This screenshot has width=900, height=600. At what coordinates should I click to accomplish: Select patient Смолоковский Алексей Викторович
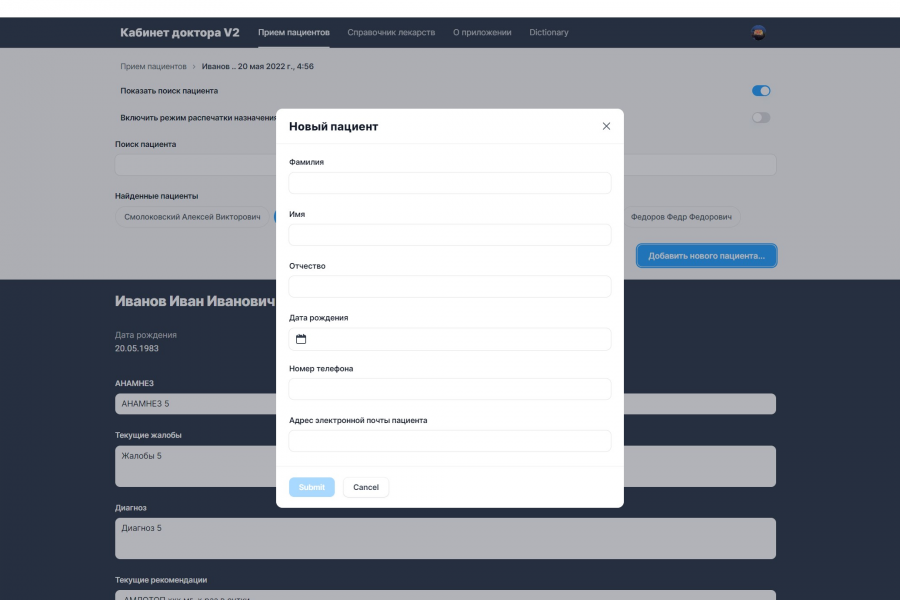click(x=192, y=217)
